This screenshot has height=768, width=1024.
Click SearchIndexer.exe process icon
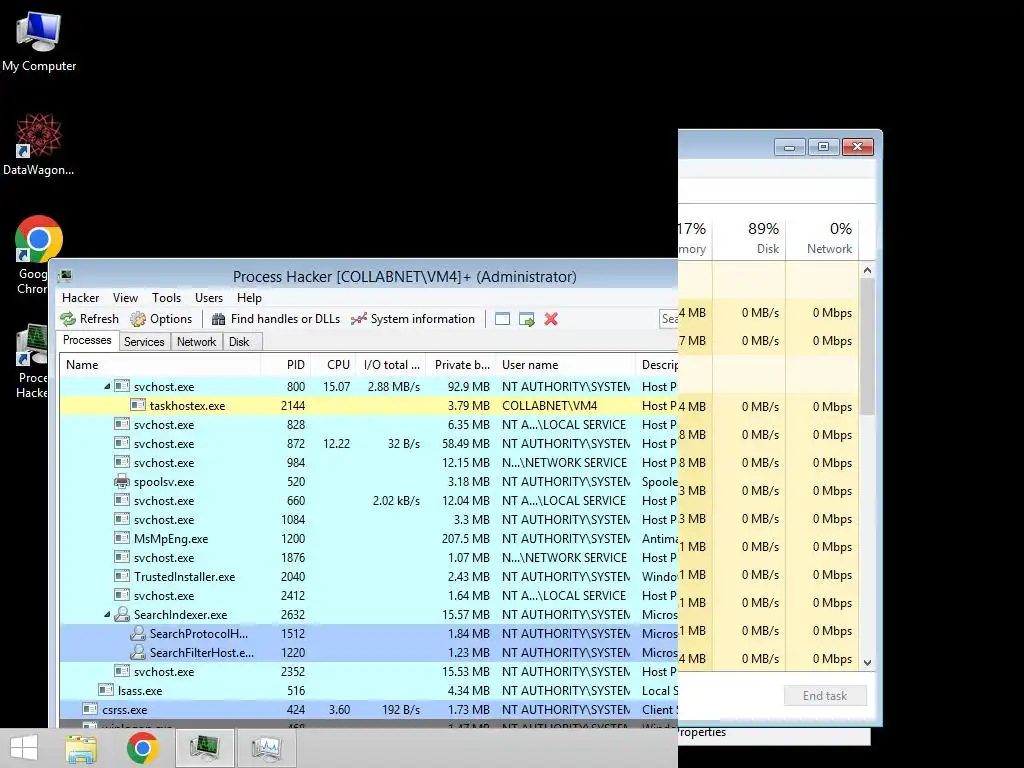(121, 615)
